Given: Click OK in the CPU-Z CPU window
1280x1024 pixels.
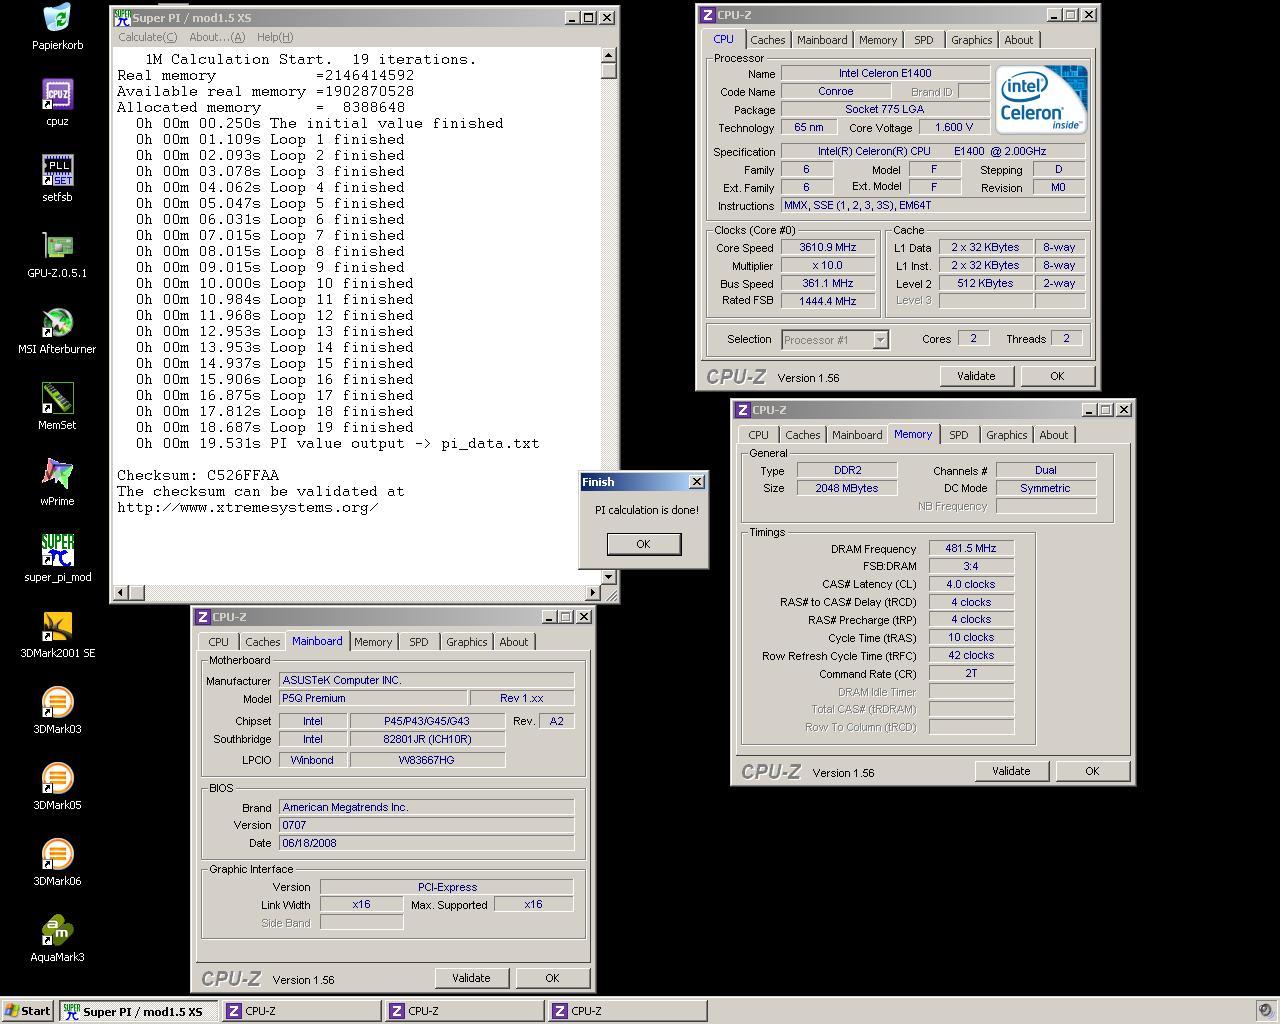Looking at the screenshot, I should pyautogui.click(x=1056, y=376).
